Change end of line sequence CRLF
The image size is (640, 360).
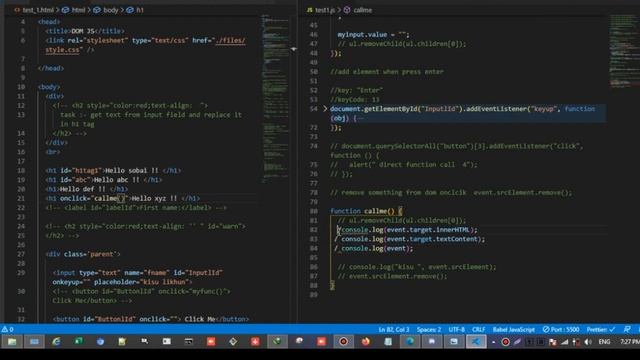pos(478,329)
